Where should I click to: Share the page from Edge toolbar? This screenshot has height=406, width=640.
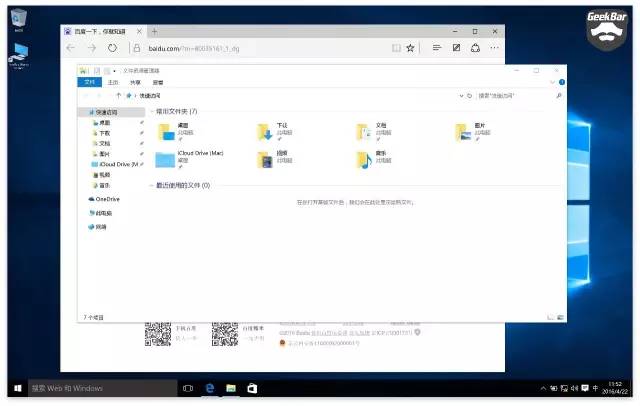click(x=475, y=48)
